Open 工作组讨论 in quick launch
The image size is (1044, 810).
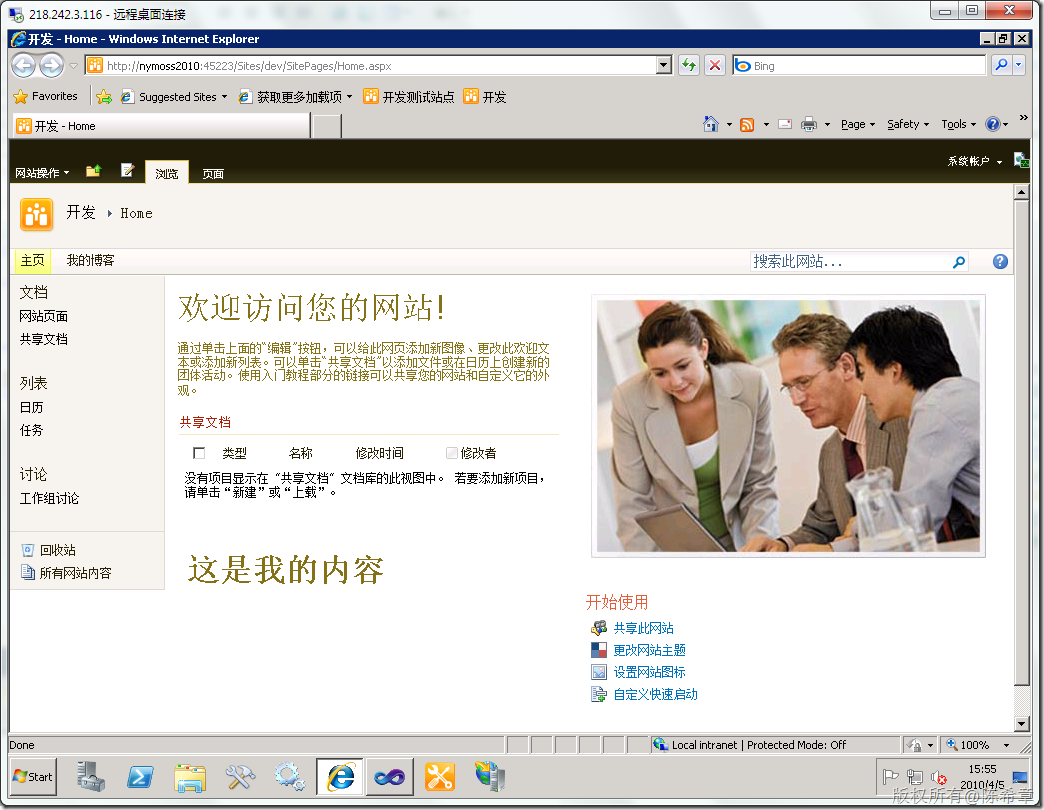coord(49,499)
